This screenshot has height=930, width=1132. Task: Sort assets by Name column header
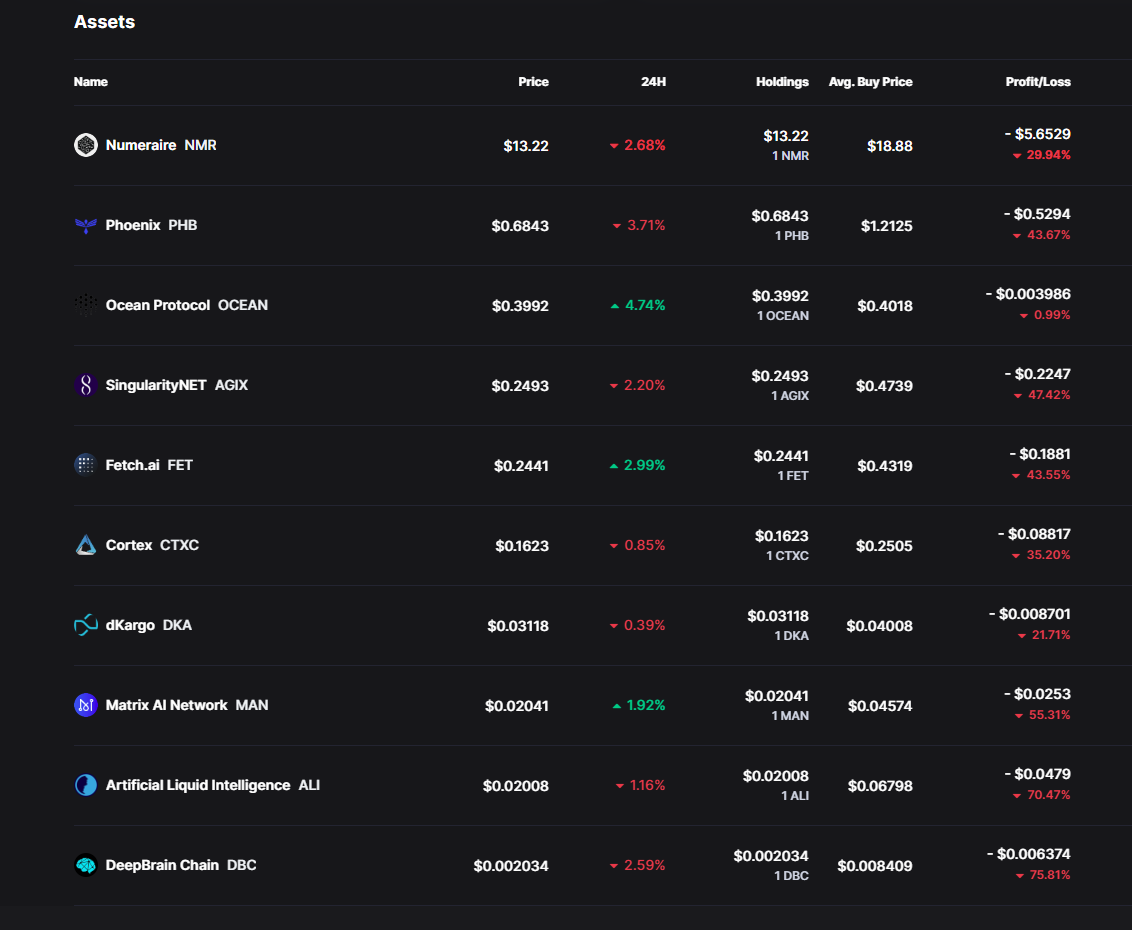coord(91,82)
